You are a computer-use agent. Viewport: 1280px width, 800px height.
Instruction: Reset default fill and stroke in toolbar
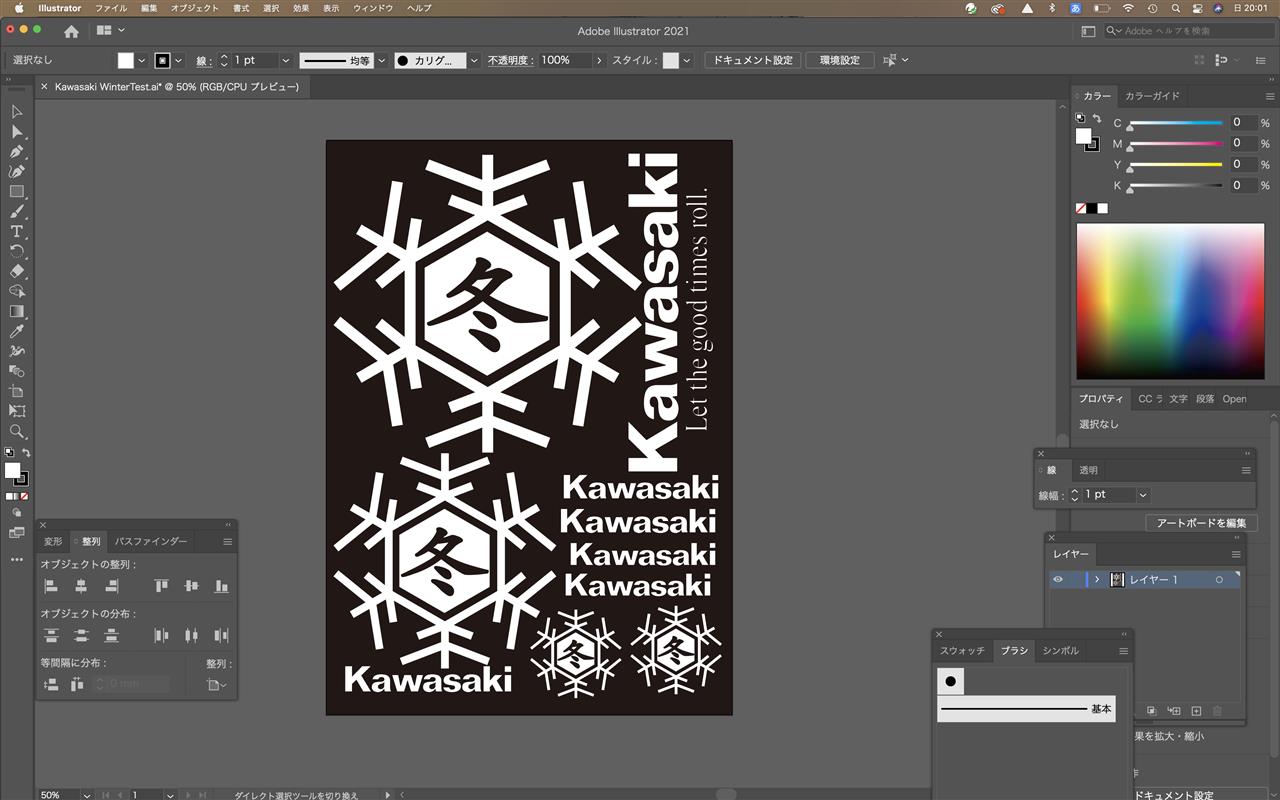click(x=9, y=453)
